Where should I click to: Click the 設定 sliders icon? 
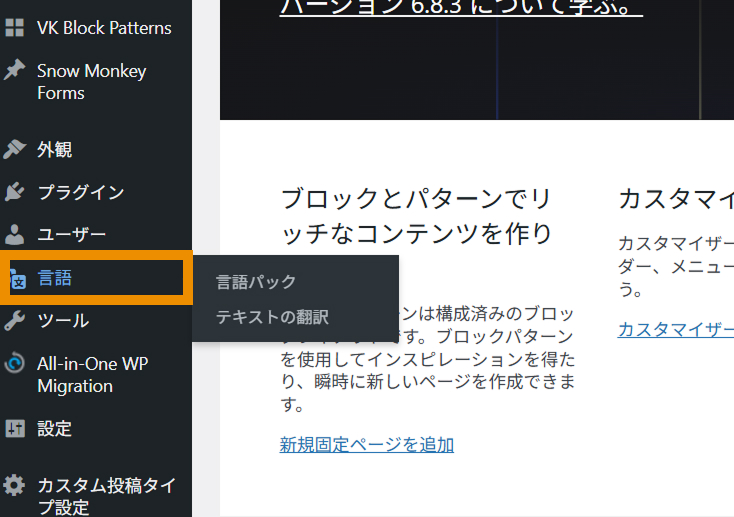[15, 429]
